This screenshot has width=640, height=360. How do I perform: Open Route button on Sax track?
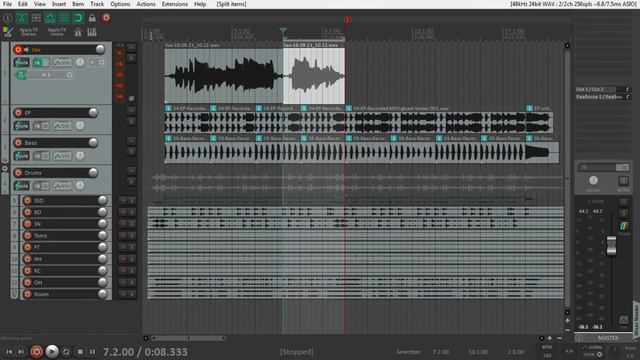click(x=22, y=62)
